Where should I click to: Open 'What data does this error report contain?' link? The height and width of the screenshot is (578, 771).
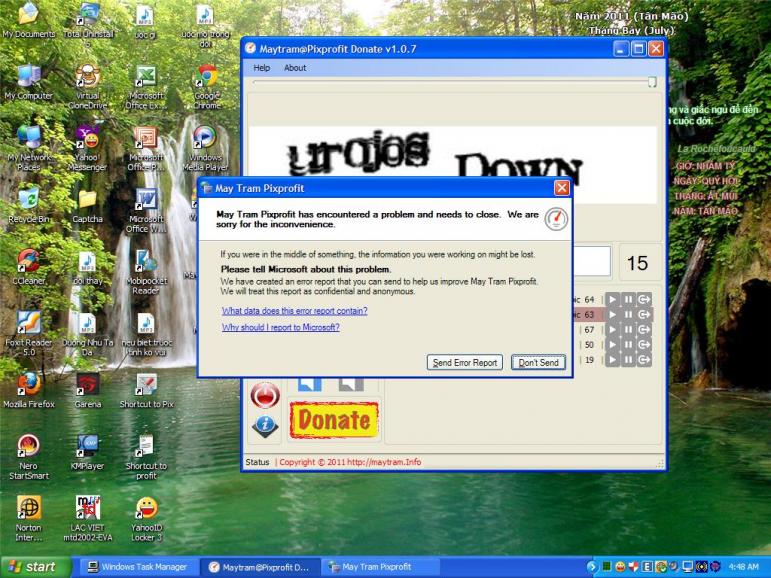pyautogui.click(x=295, y=311)
